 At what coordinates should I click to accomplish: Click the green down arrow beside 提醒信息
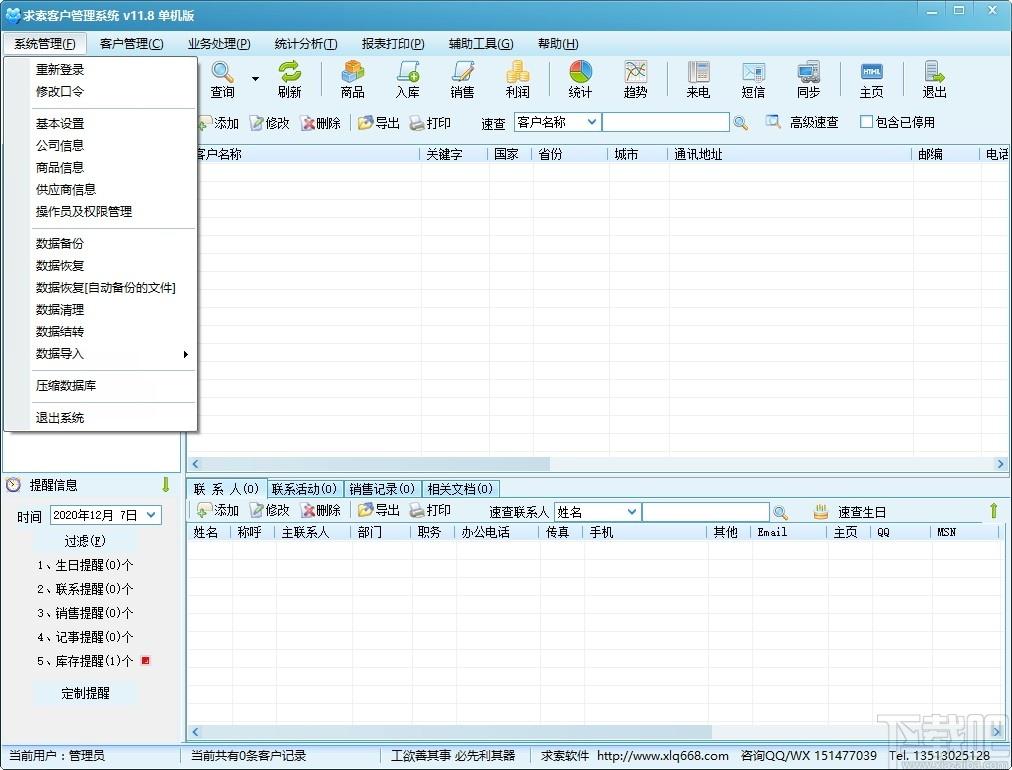click(166, 485)
